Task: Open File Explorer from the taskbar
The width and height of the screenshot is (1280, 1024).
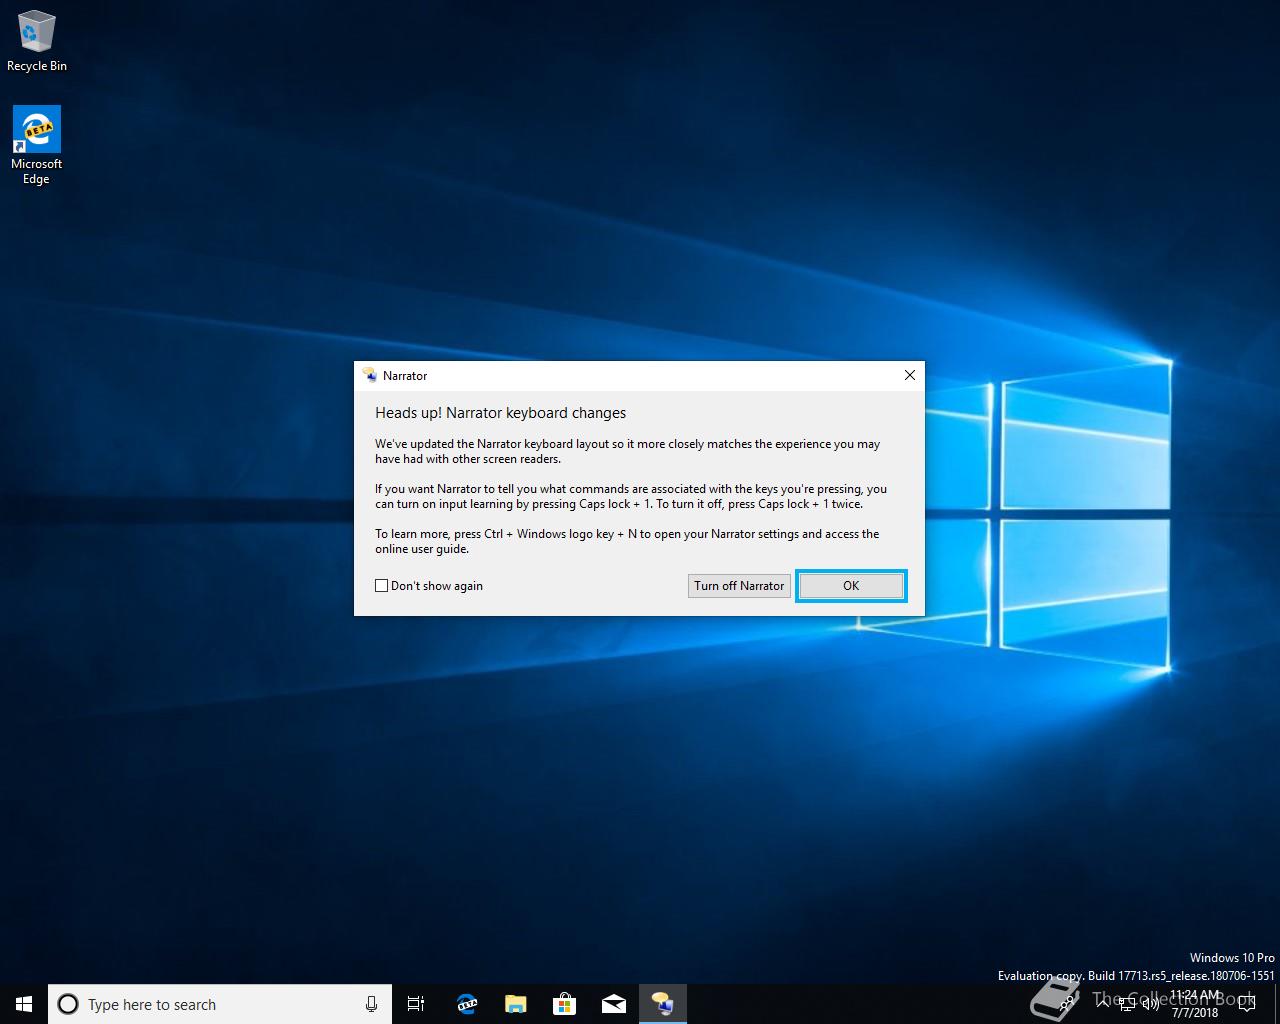Action: click(515, 1004)
